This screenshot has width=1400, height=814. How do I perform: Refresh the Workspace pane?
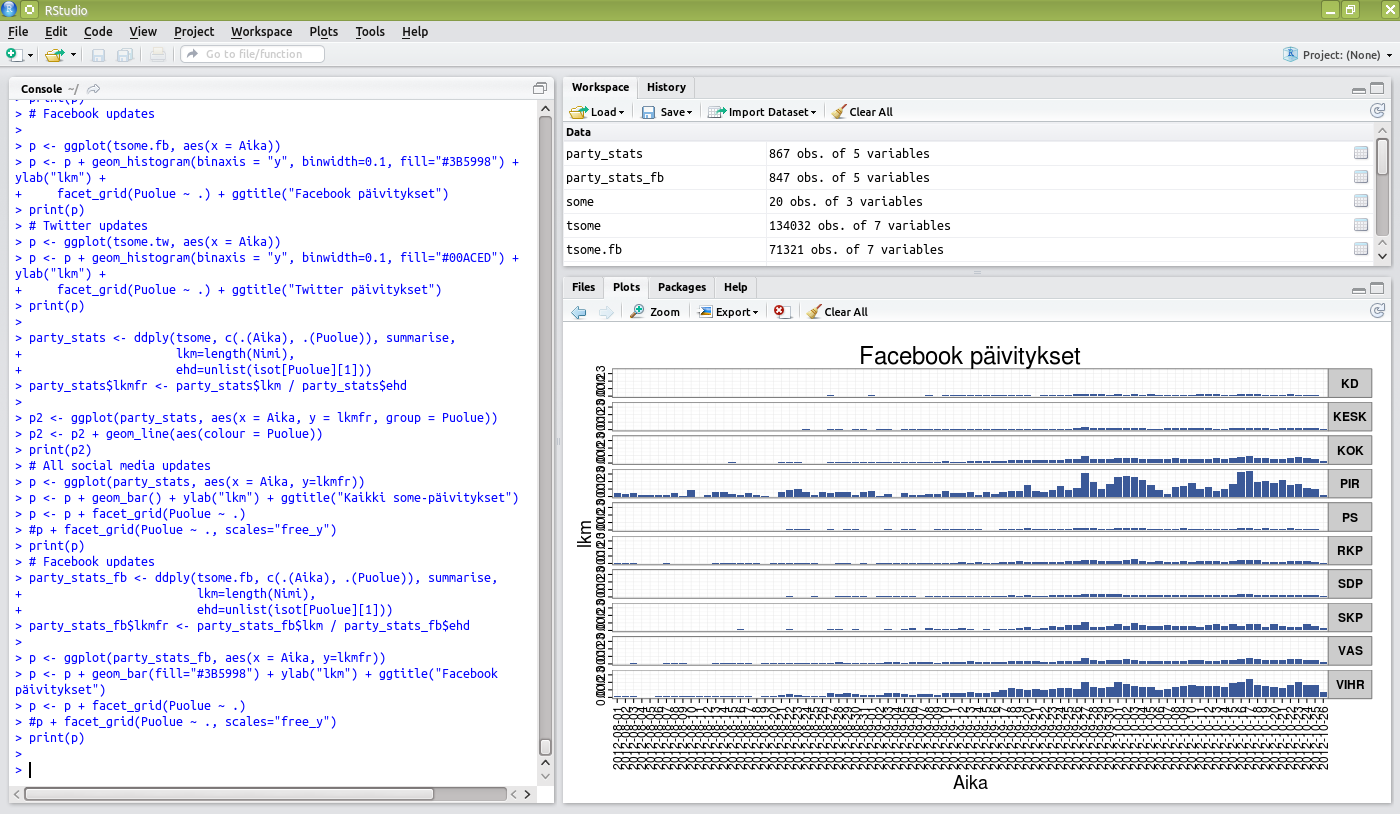(x=1377, y=112)
